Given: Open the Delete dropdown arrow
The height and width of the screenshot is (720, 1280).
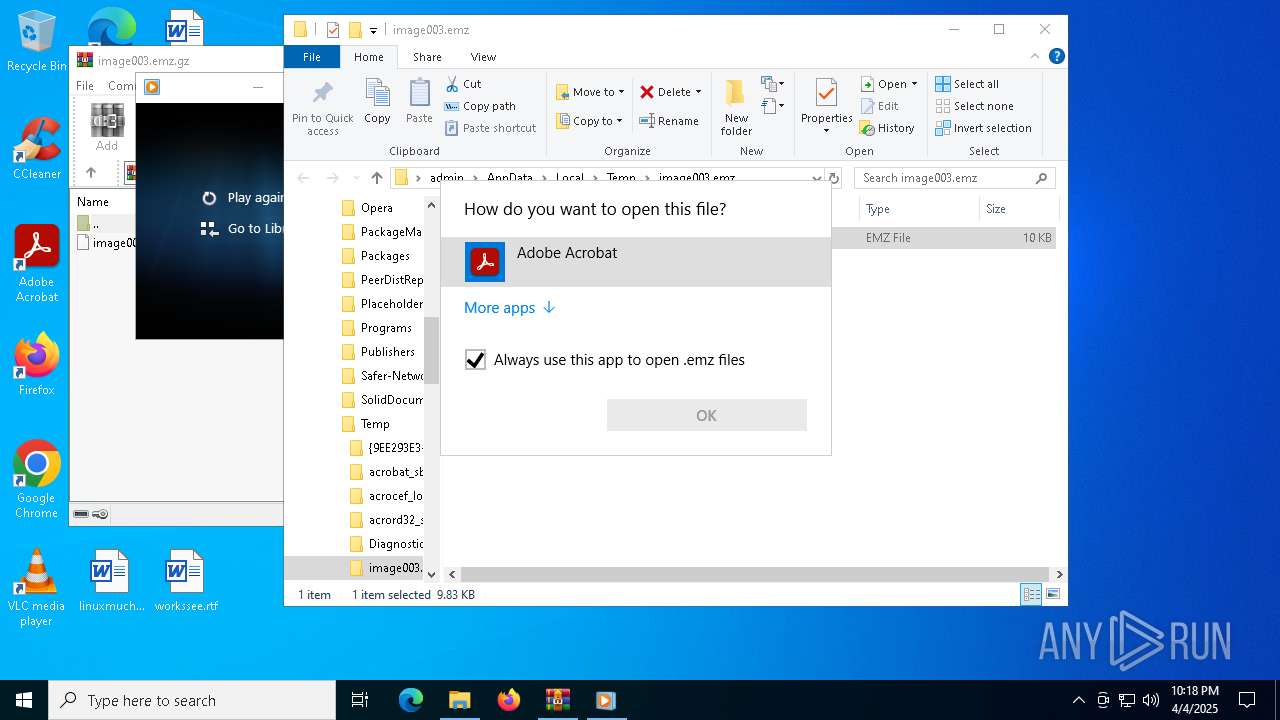Looking at the screenshot, I should 698,92.
